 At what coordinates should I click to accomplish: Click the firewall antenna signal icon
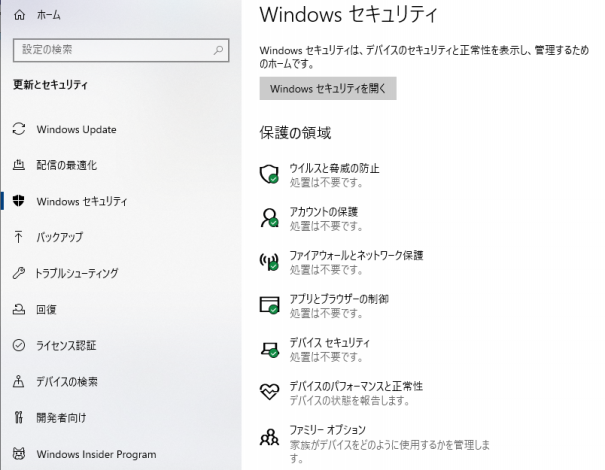pyautogui.click(x=269, y=262)
